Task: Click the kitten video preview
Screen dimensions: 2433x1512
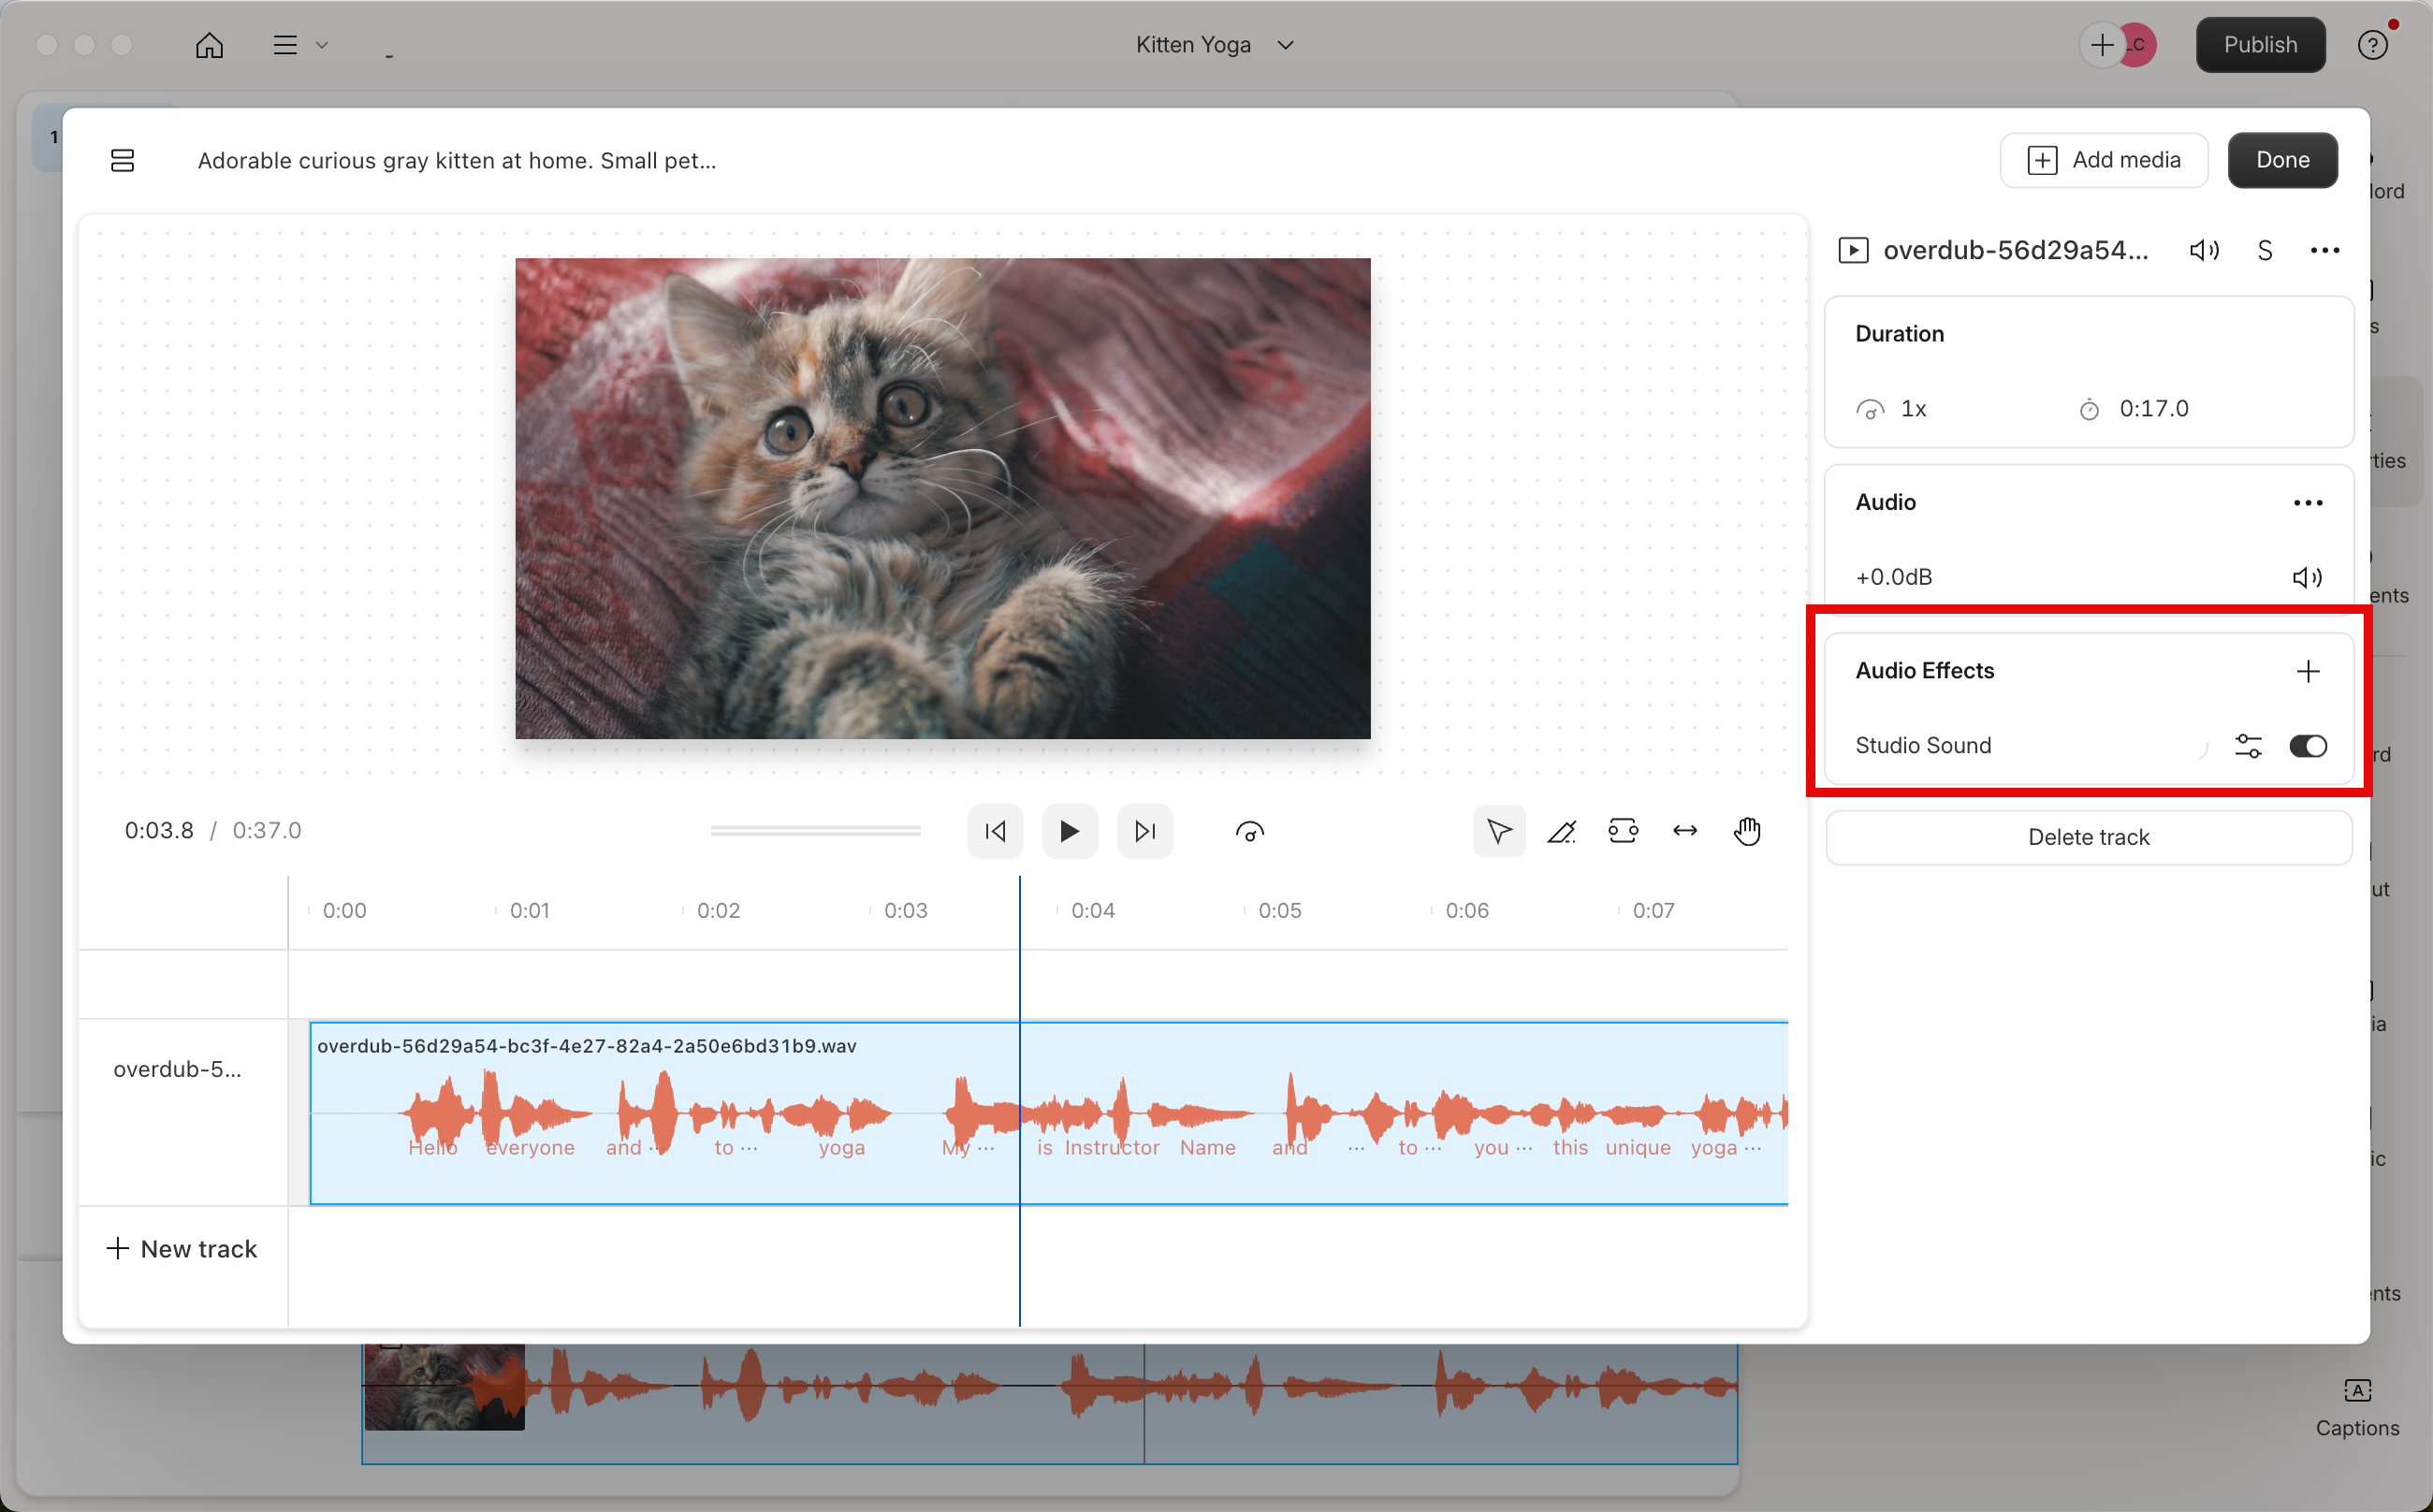Action: 942,498
